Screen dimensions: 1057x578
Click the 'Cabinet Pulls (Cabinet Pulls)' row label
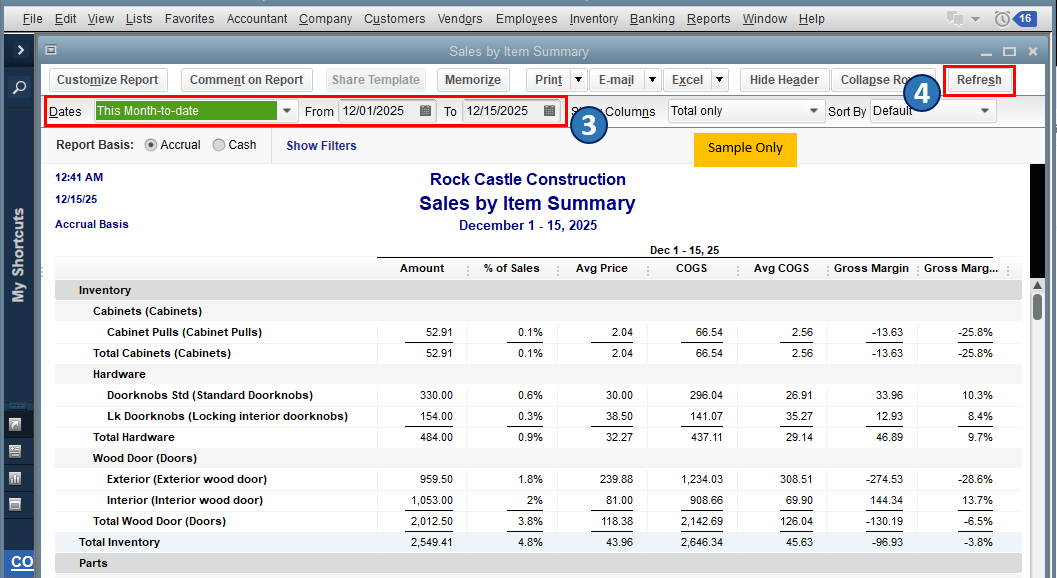(184, 333)
